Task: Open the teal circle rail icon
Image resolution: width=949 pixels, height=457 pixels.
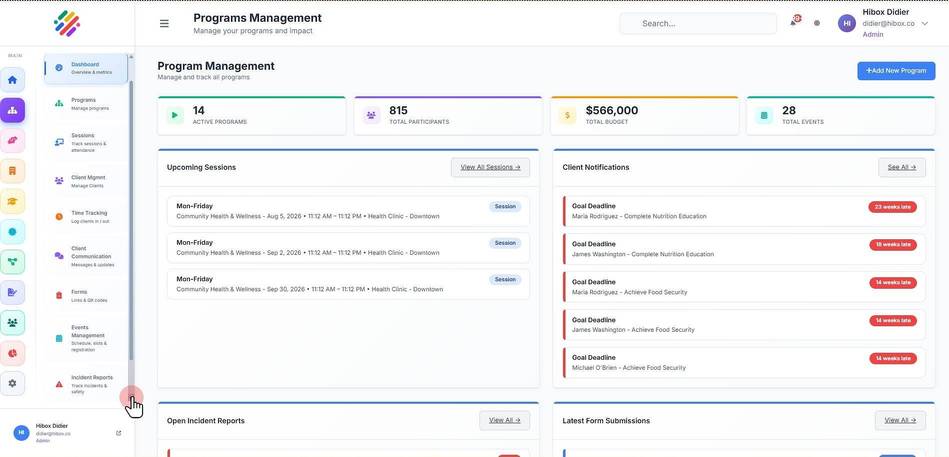Action: coord(13,232)
